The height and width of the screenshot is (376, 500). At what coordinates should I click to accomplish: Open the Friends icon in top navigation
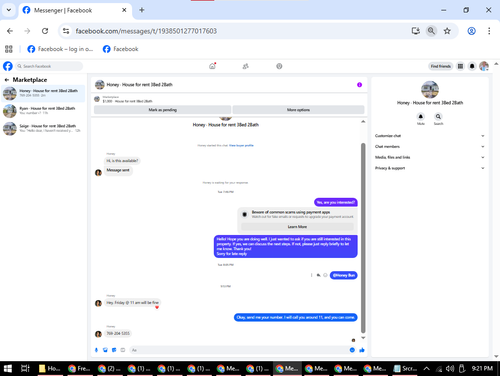[x=246, y=66]
